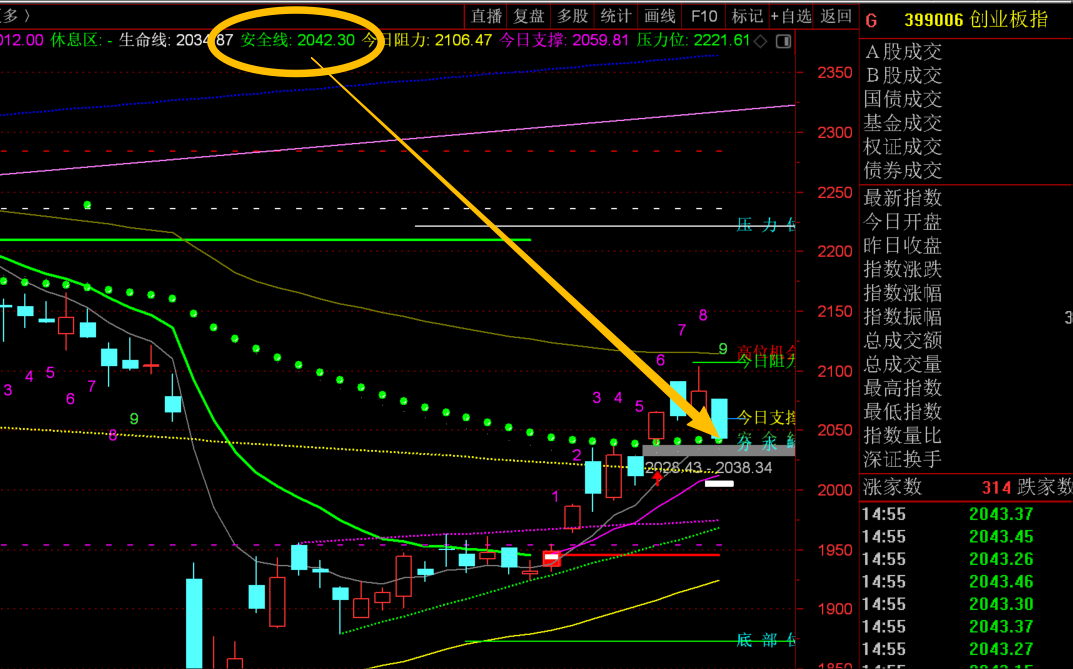Screen dimensions: 1073x669
Task: Toggle the side panel layout icon
Action: (784, 41)
